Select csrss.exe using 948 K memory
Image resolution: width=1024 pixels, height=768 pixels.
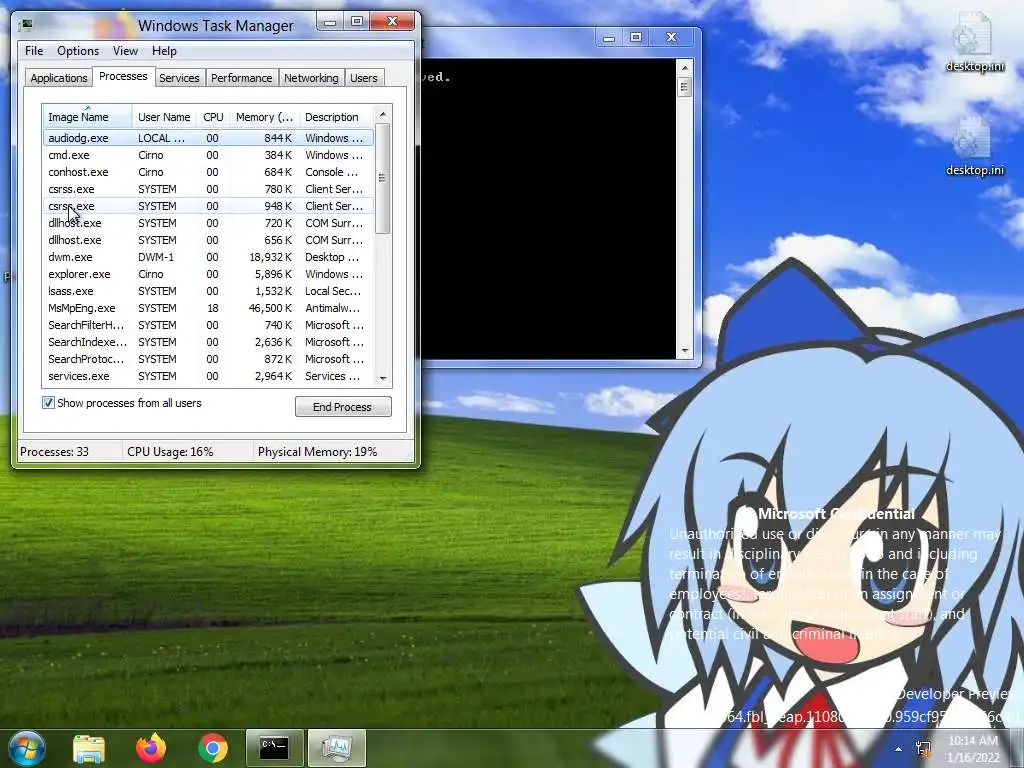point(208,206)
